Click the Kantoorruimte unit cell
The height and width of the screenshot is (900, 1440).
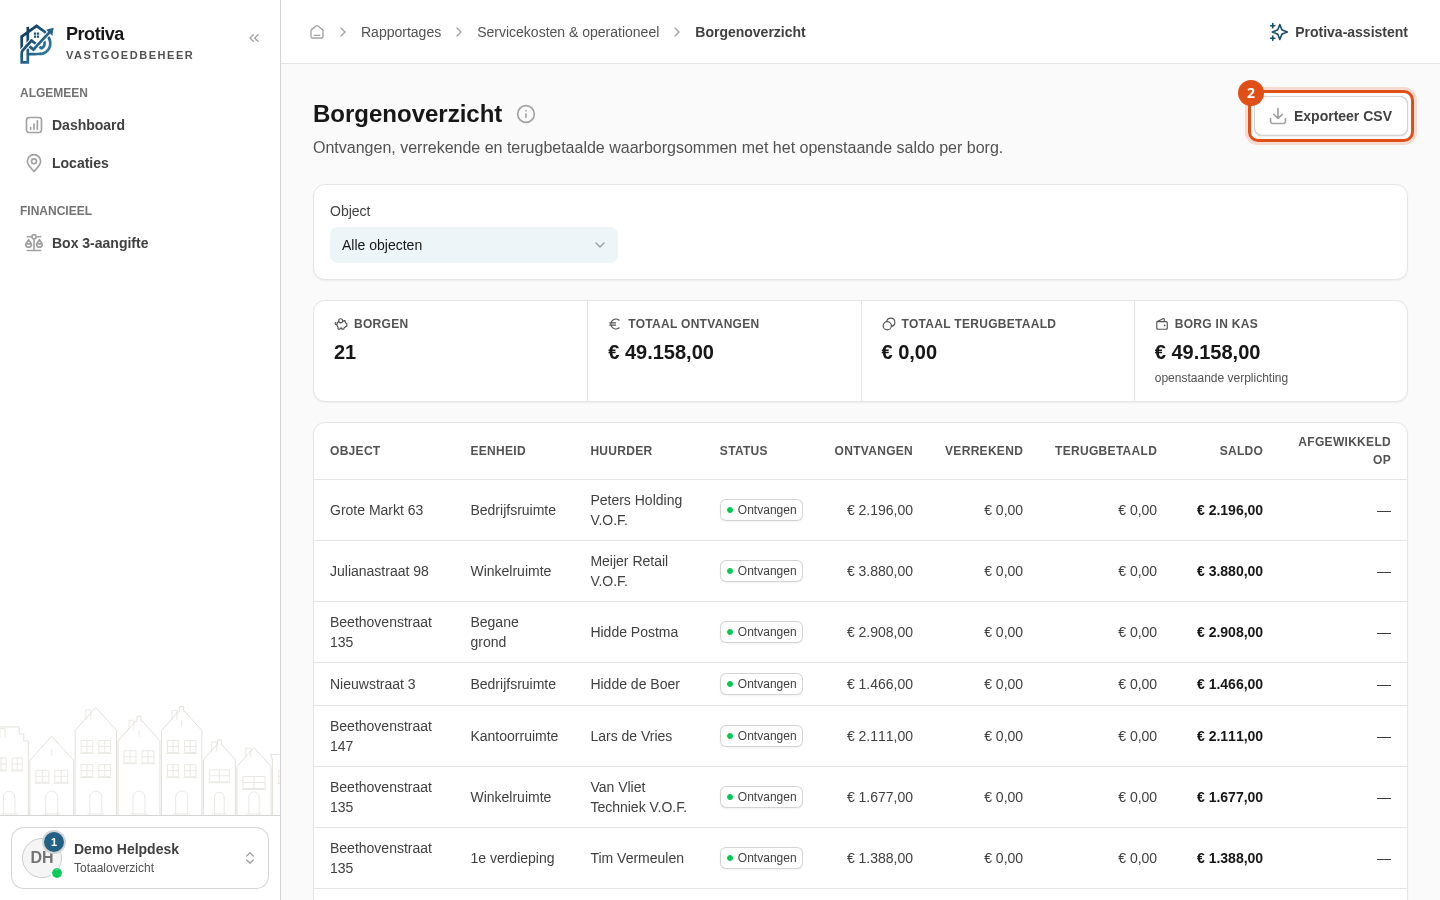[514, 736]
